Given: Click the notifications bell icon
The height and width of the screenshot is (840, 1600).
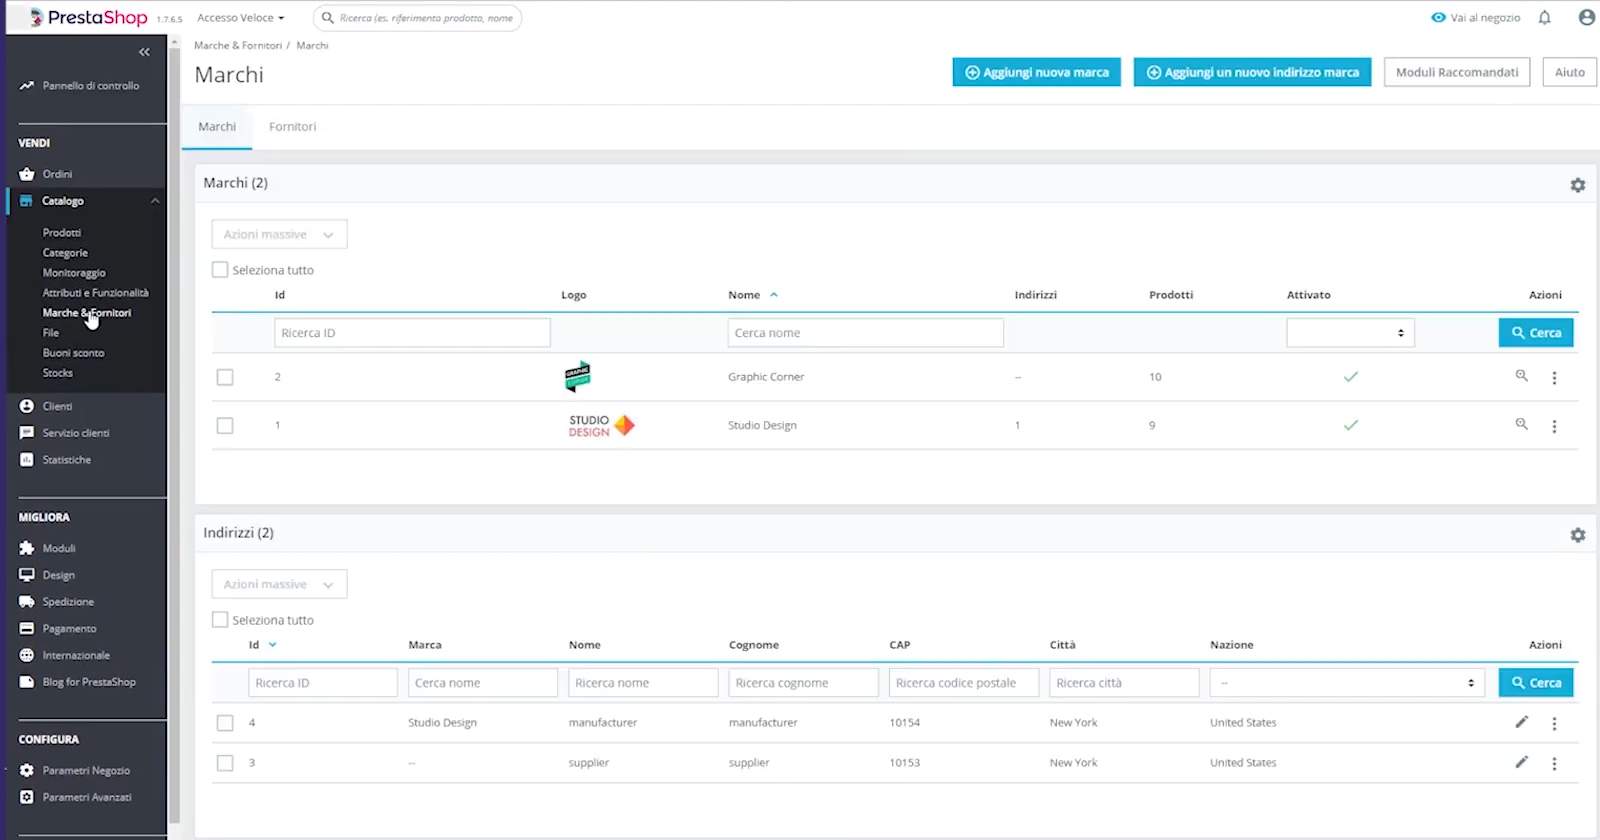Looking at the screenshot, I should point(1544,17).
